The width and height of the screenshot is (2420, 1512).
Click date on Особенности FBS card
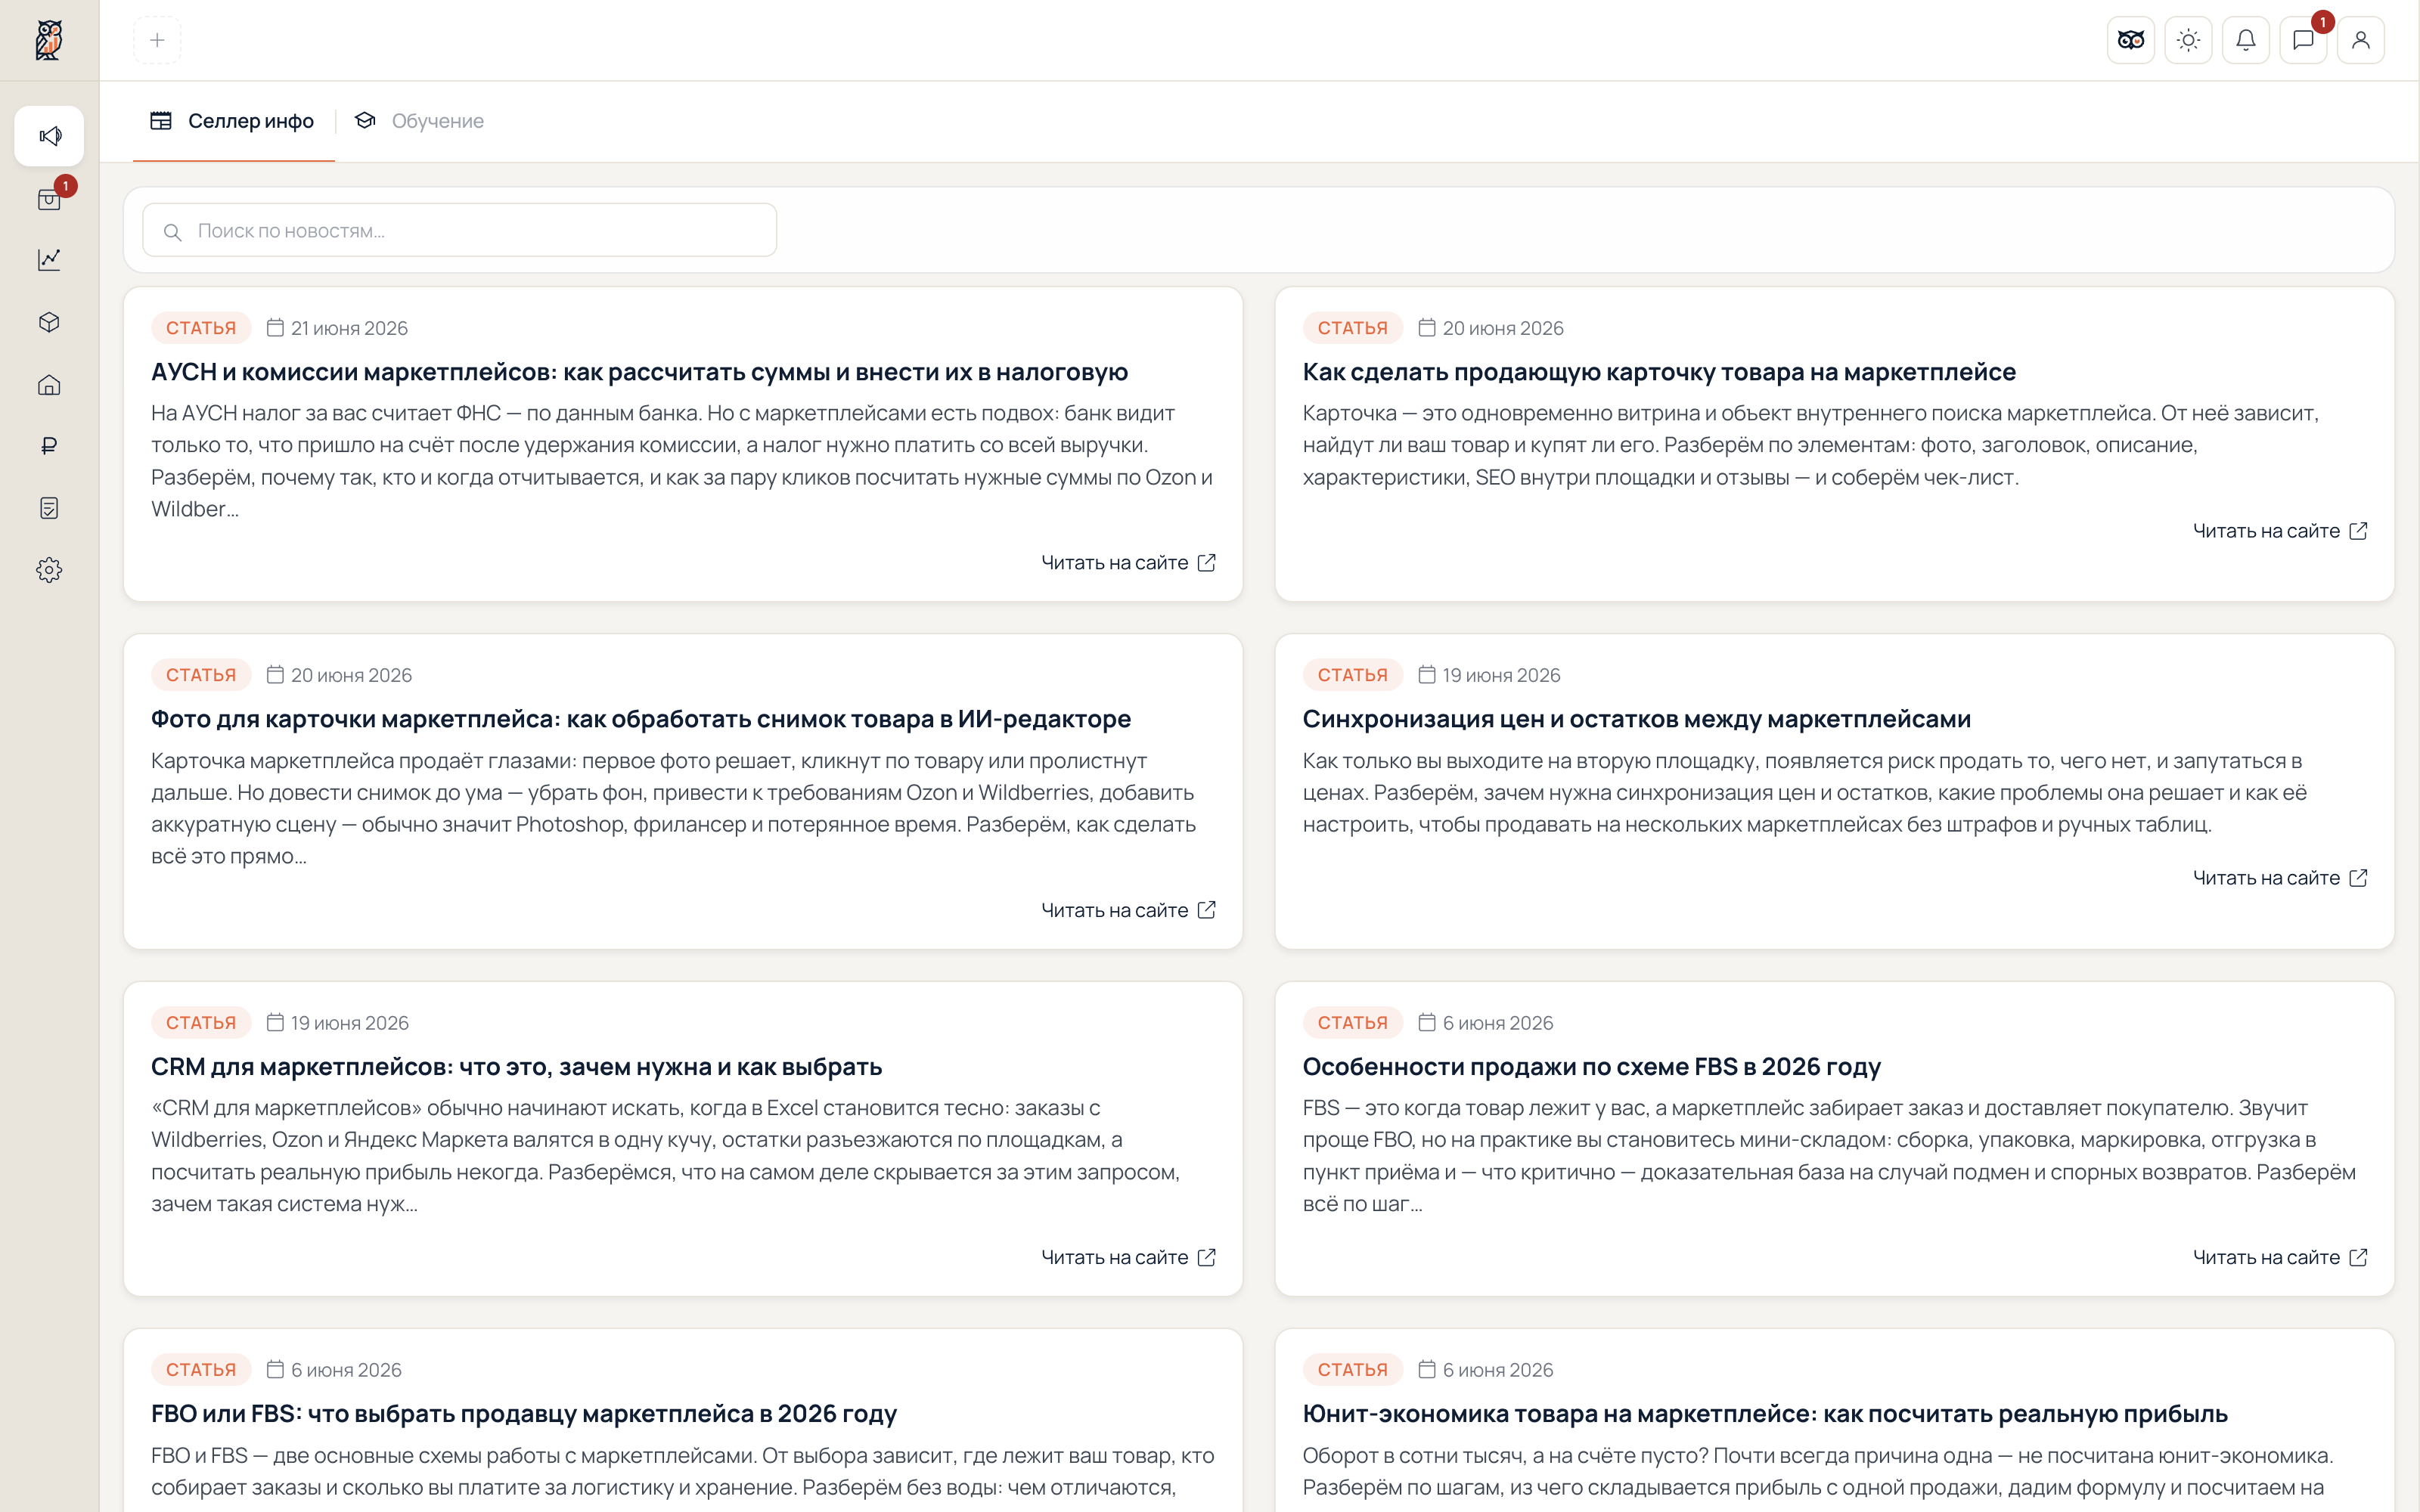1497,1022
